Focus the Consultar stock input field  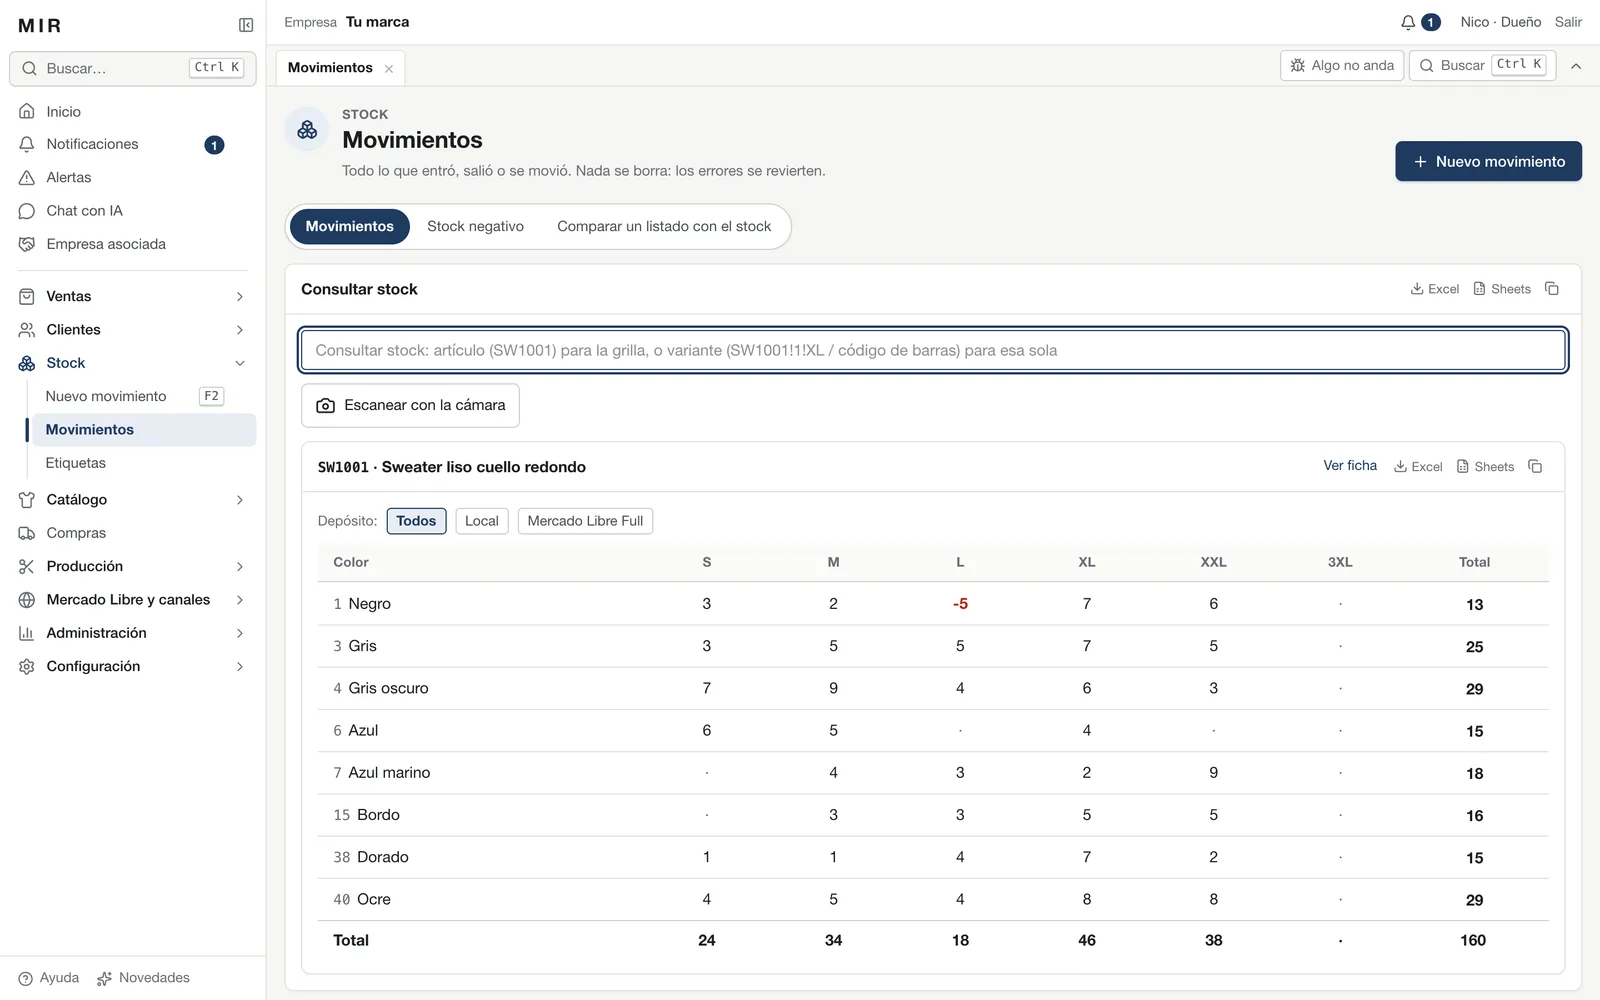pos(933,350)
